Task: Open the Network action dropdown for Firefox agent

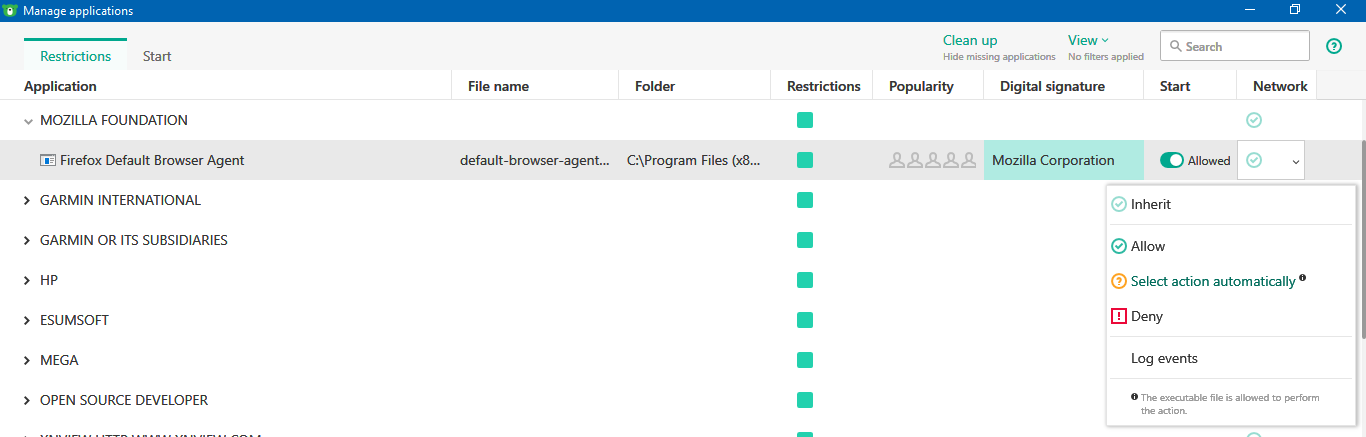Action: click(1271, 160)
